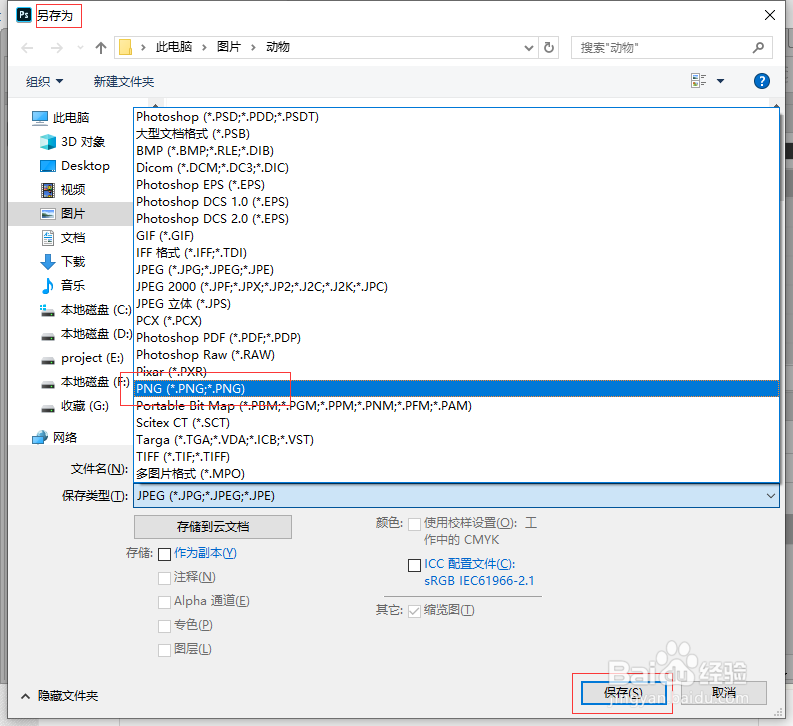Choose JPEG 2000 format option
This screenshot has width=793, height=726.
coord(456,287)
